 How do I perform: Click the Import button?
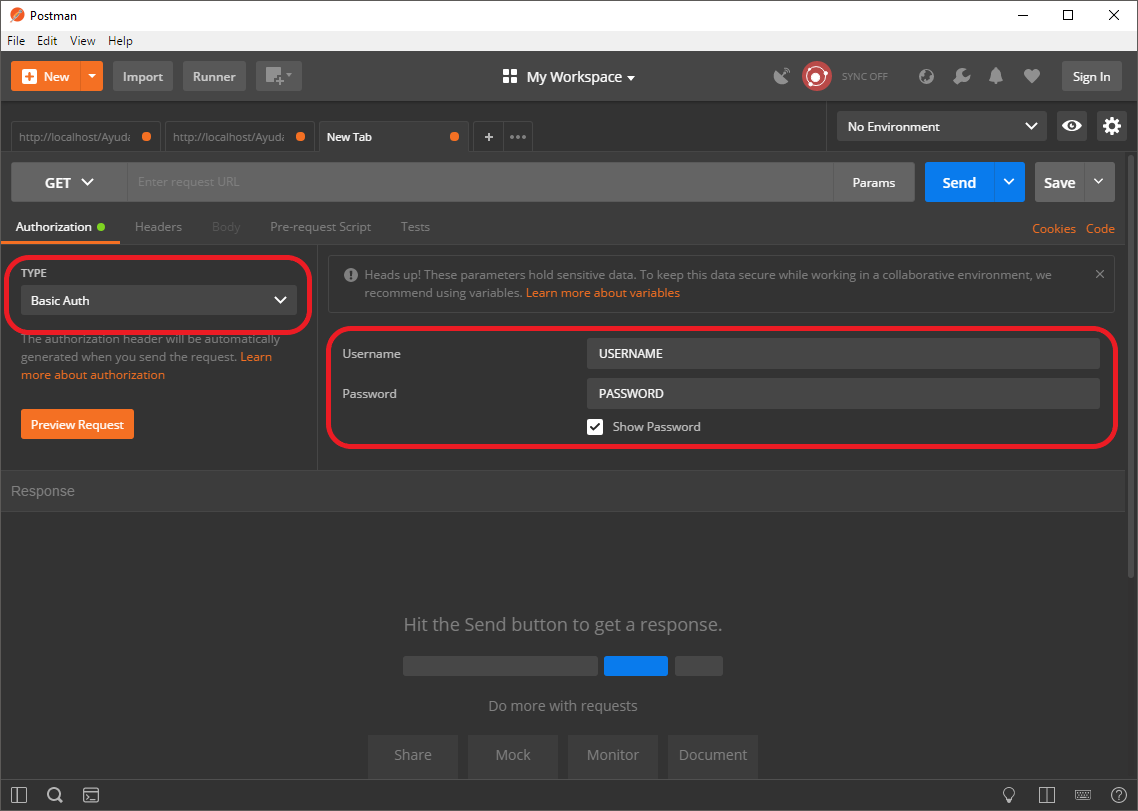click(x=143, y=76)
